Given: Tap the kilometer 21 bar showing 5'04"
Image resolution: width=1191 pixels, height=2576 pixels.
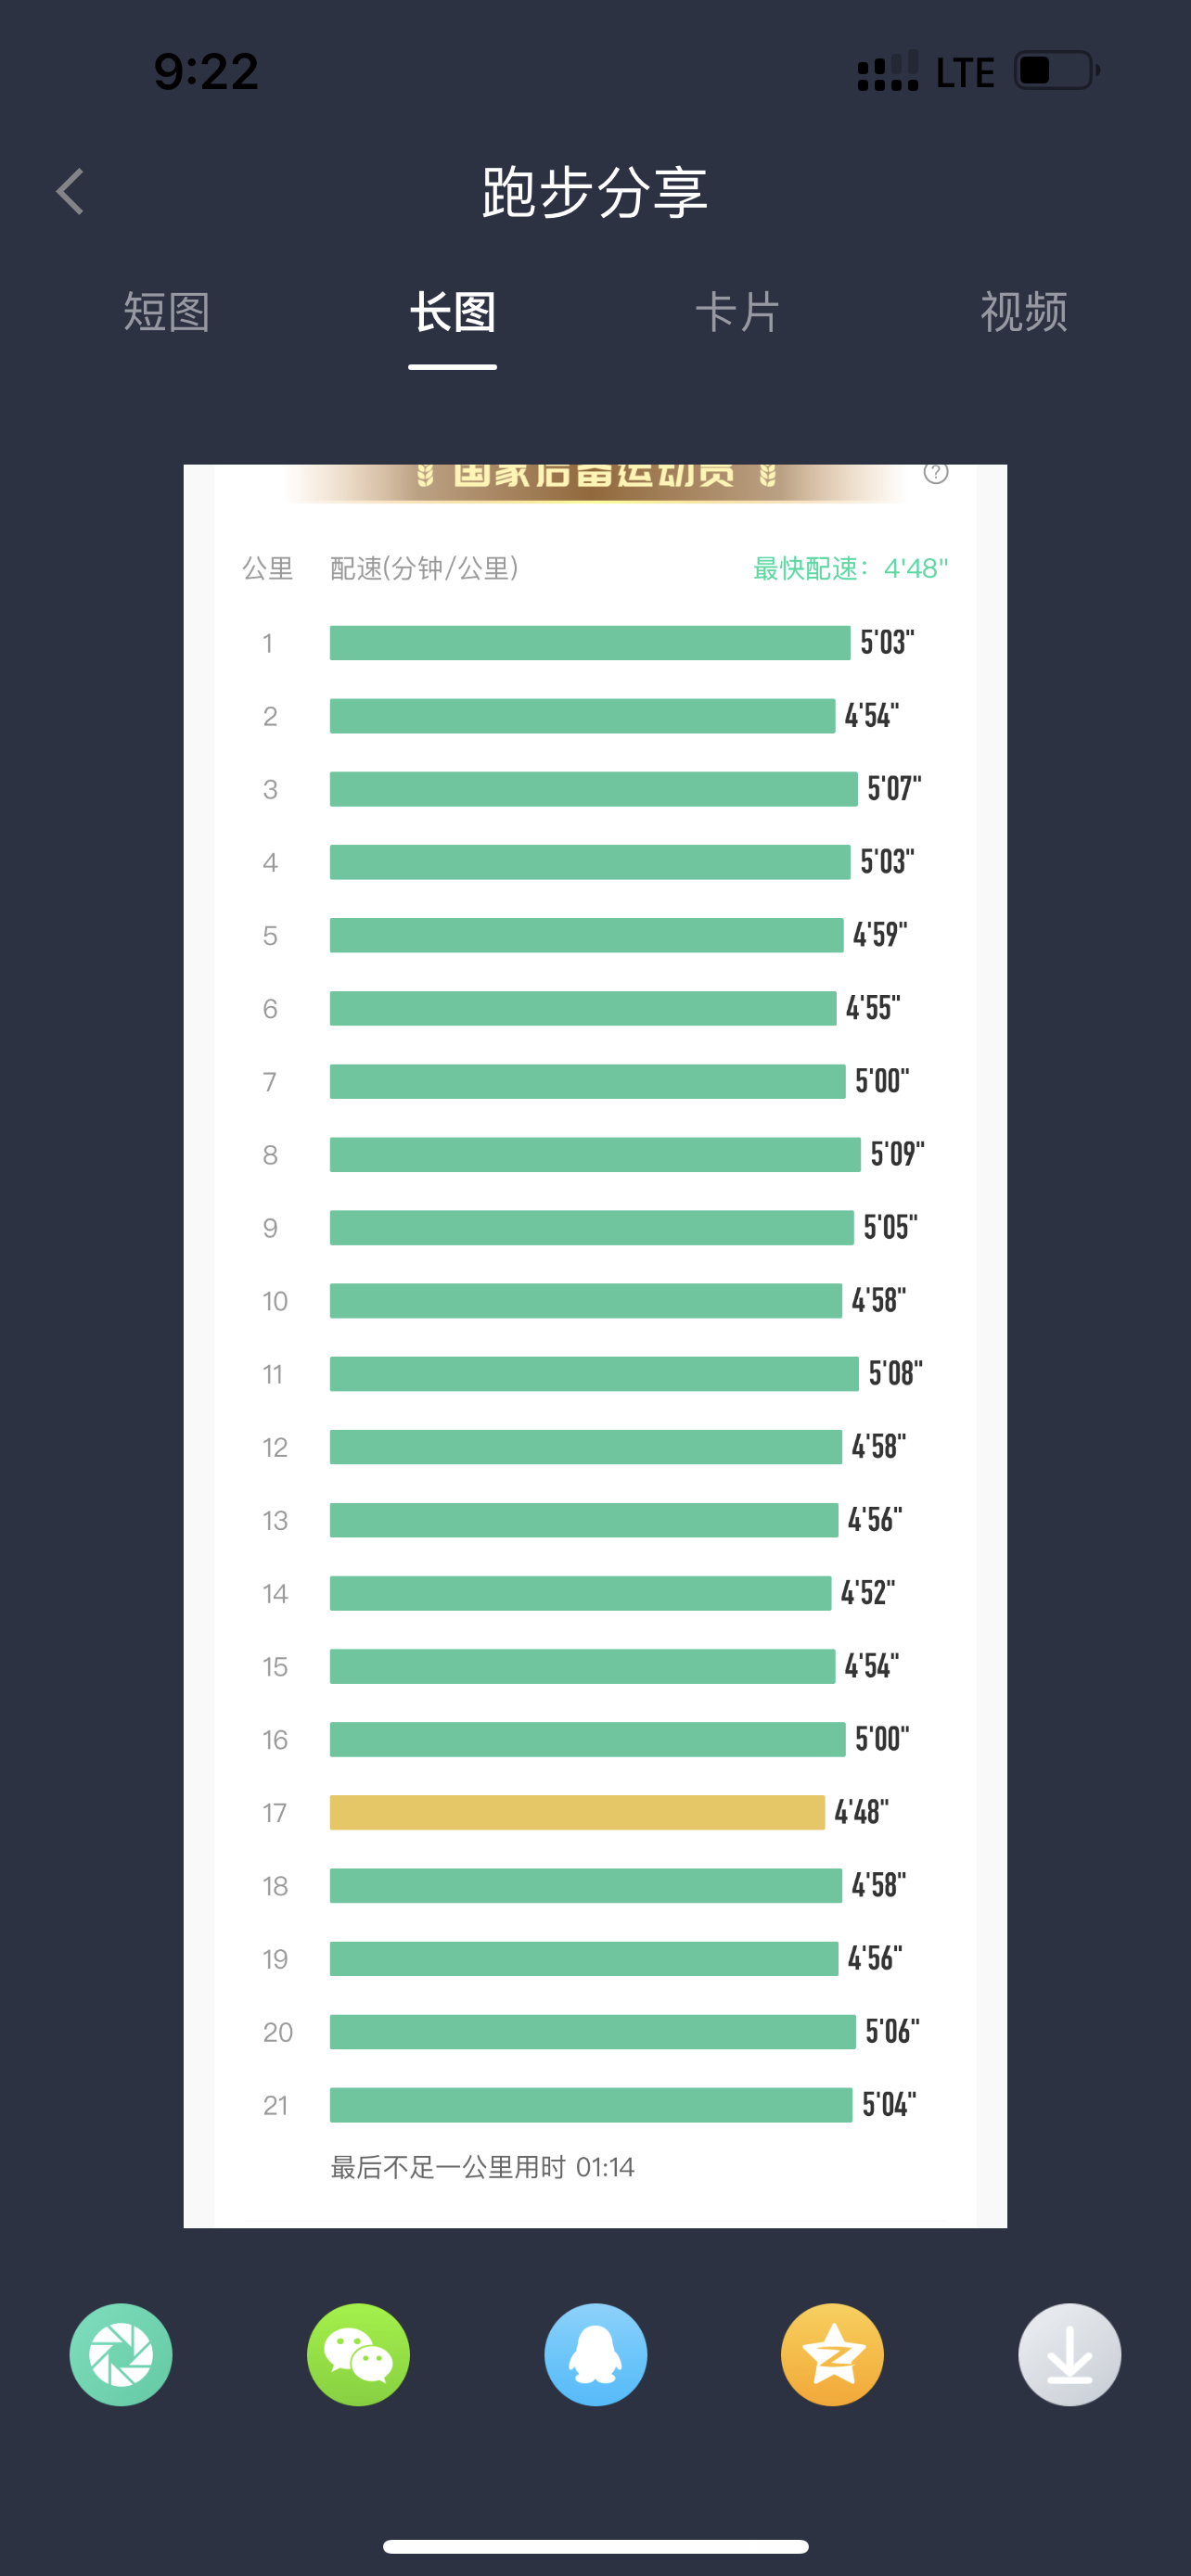Looking at the screenshot, I should [x=591, y=2105].
